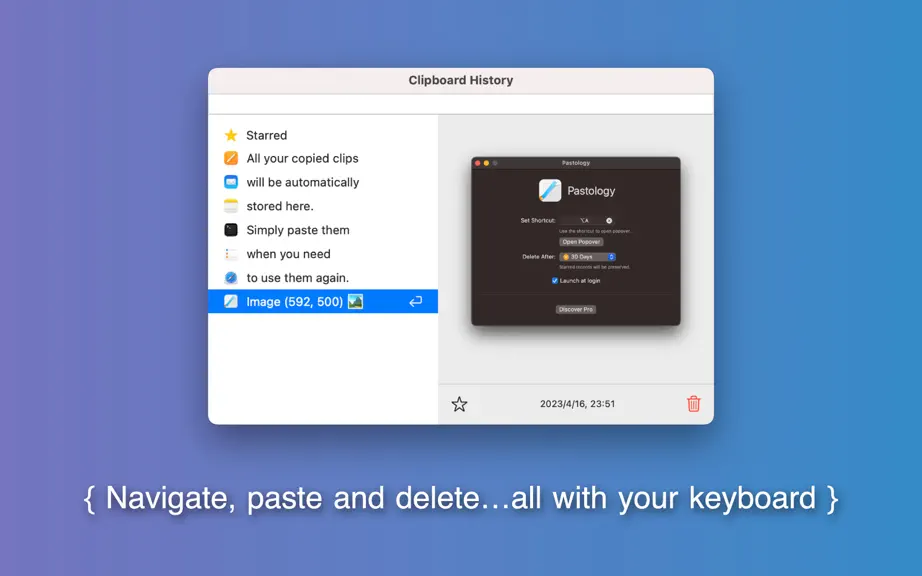Click the Pastology preview image thumbnail
The height and width of the screenshot is (576, 922).
[576, 241]
